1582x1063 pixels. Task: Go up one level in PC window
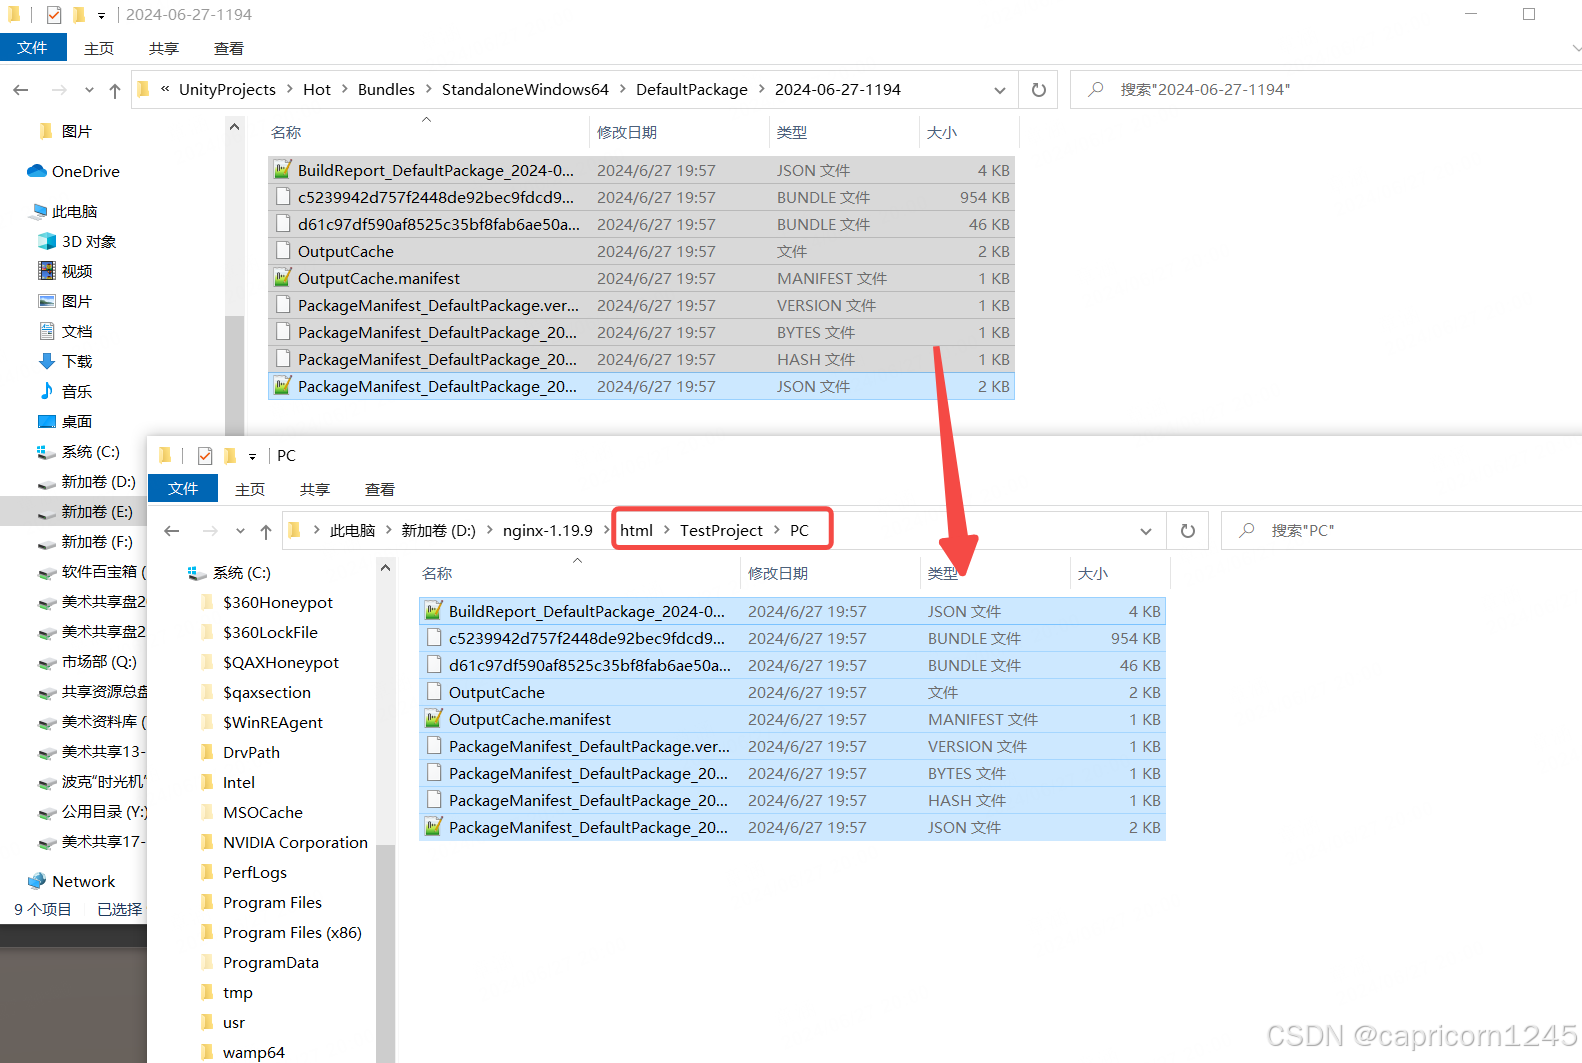coord(266,531)
